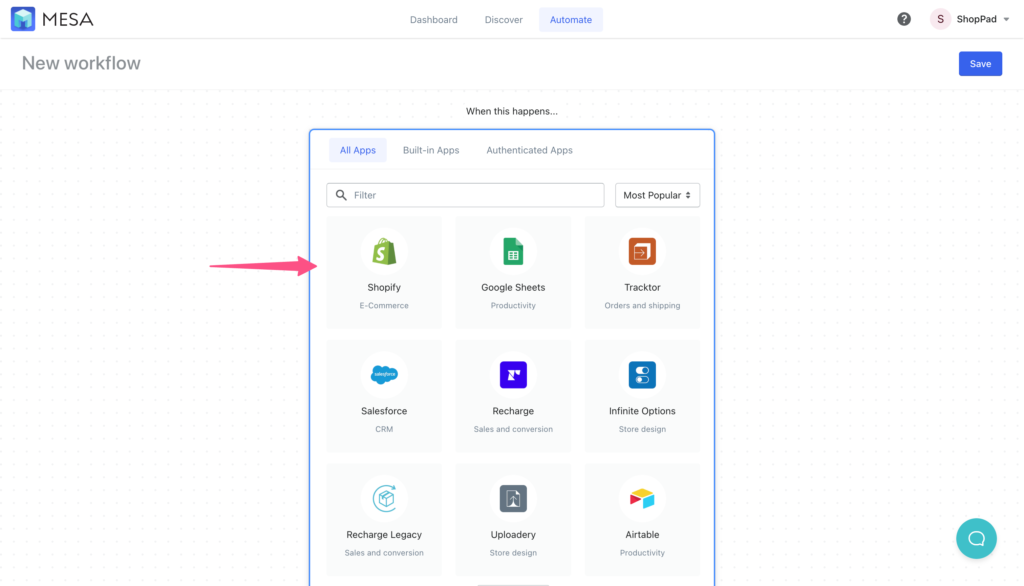This screenshot has width=1024, height=586.
Task: Open the help question mark icon
Action: [903, 18]
